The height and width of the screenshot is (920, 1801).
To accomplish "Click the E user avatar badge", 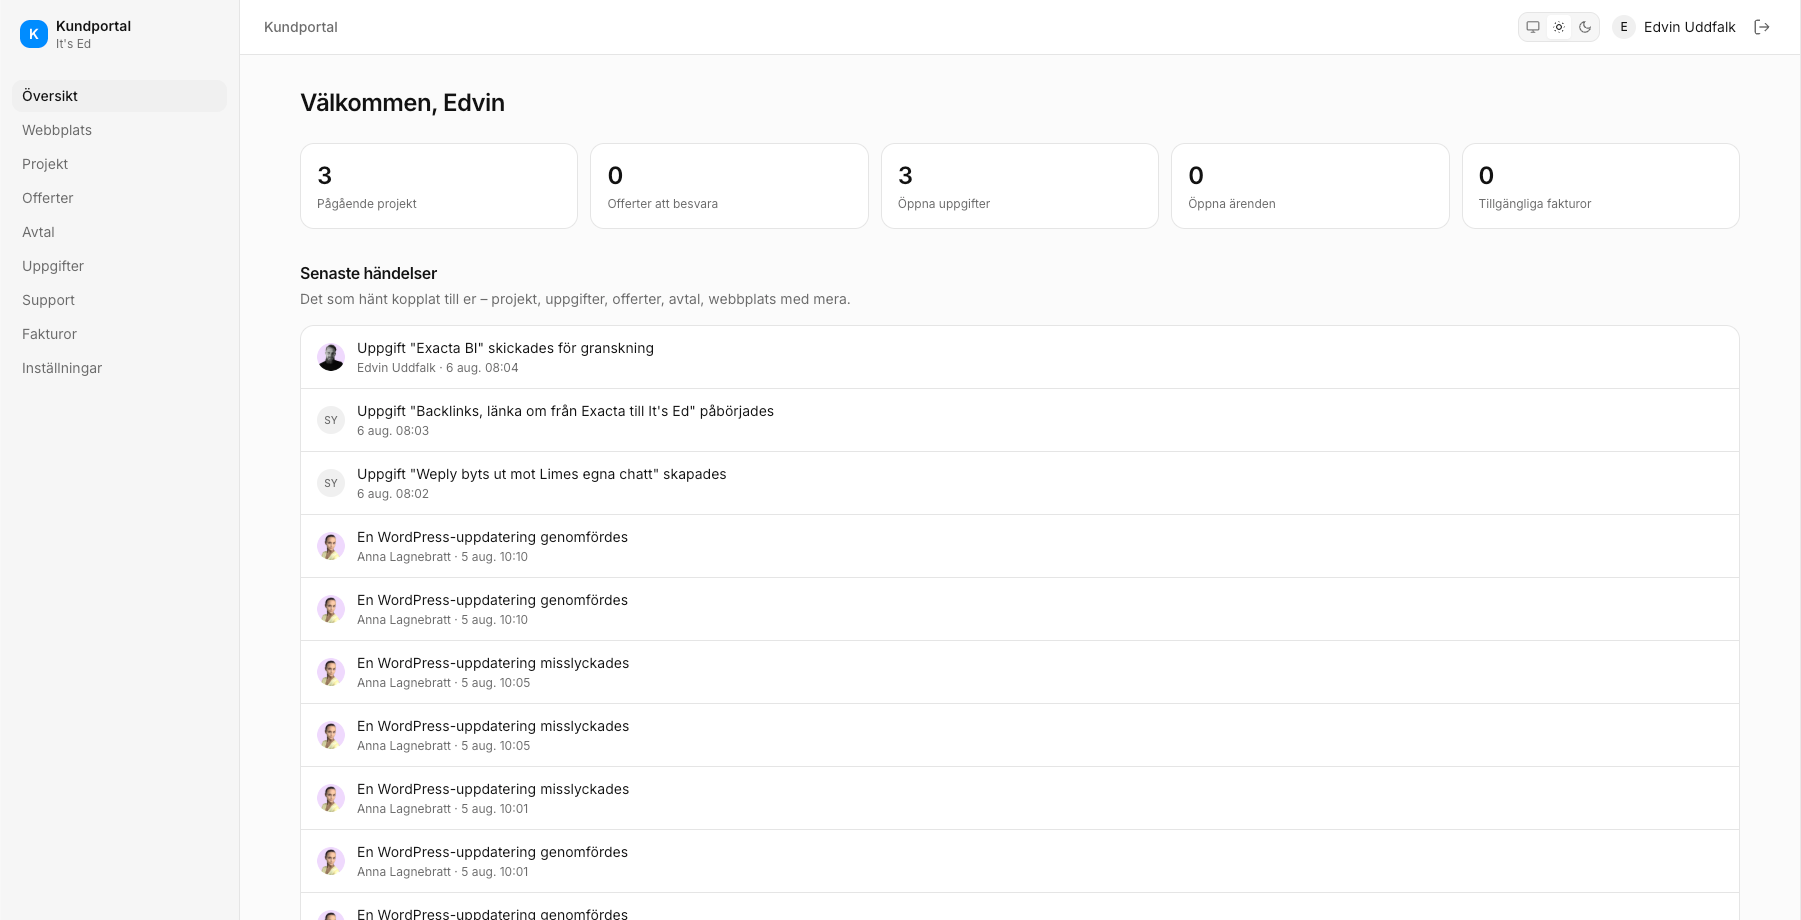I will pyautogui.click(x=1624, y=27).
